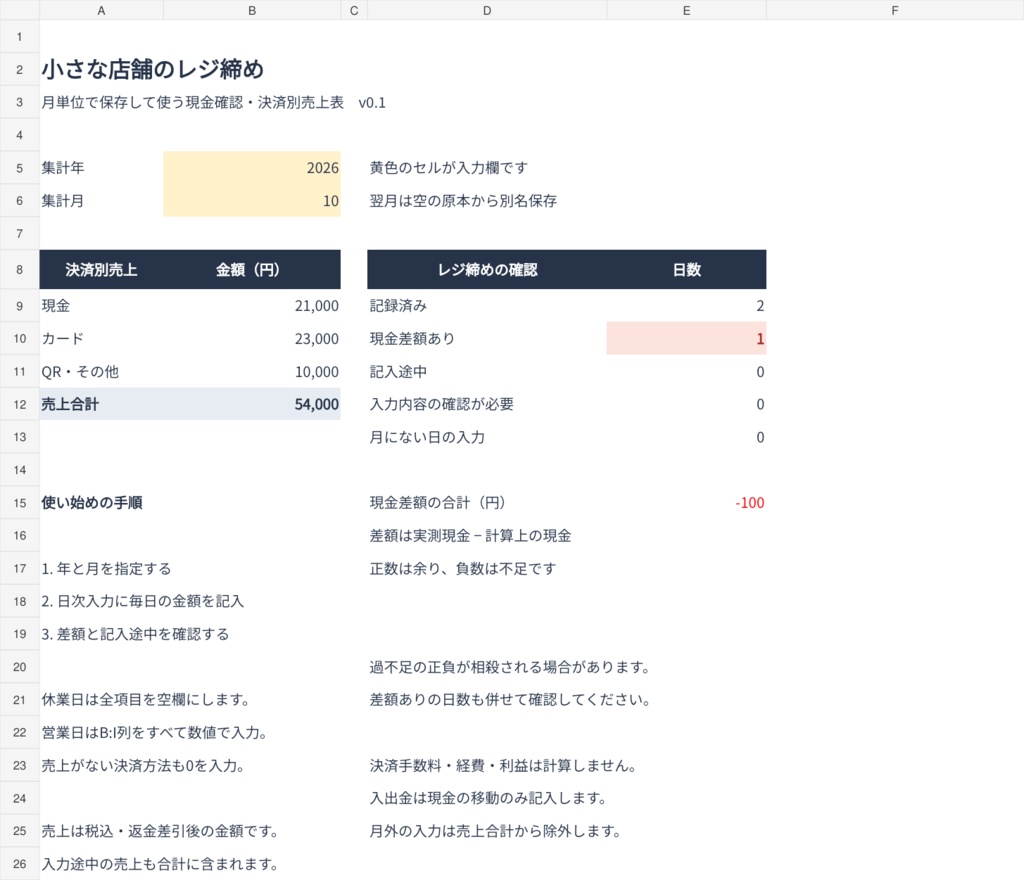Click the note 差額ありの日数も併せて確認してください。

[x=510, y=700]
